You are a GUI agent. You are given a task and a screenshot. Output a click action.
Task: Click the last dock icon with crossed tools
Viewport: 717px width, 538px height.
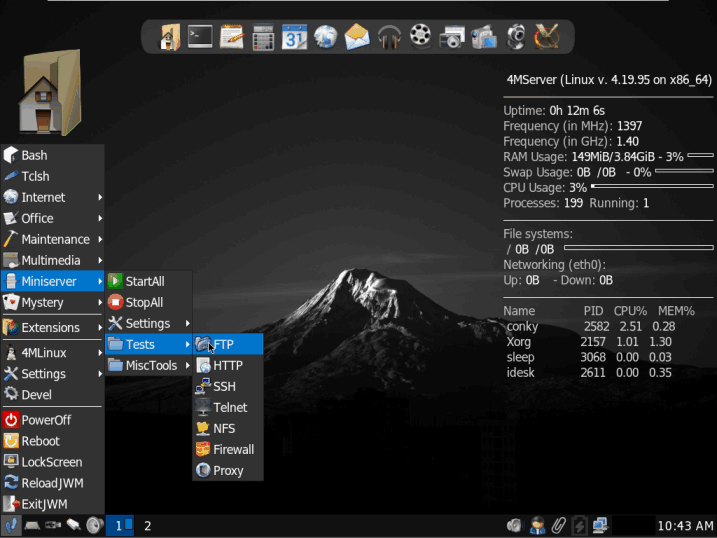(547, 37)
